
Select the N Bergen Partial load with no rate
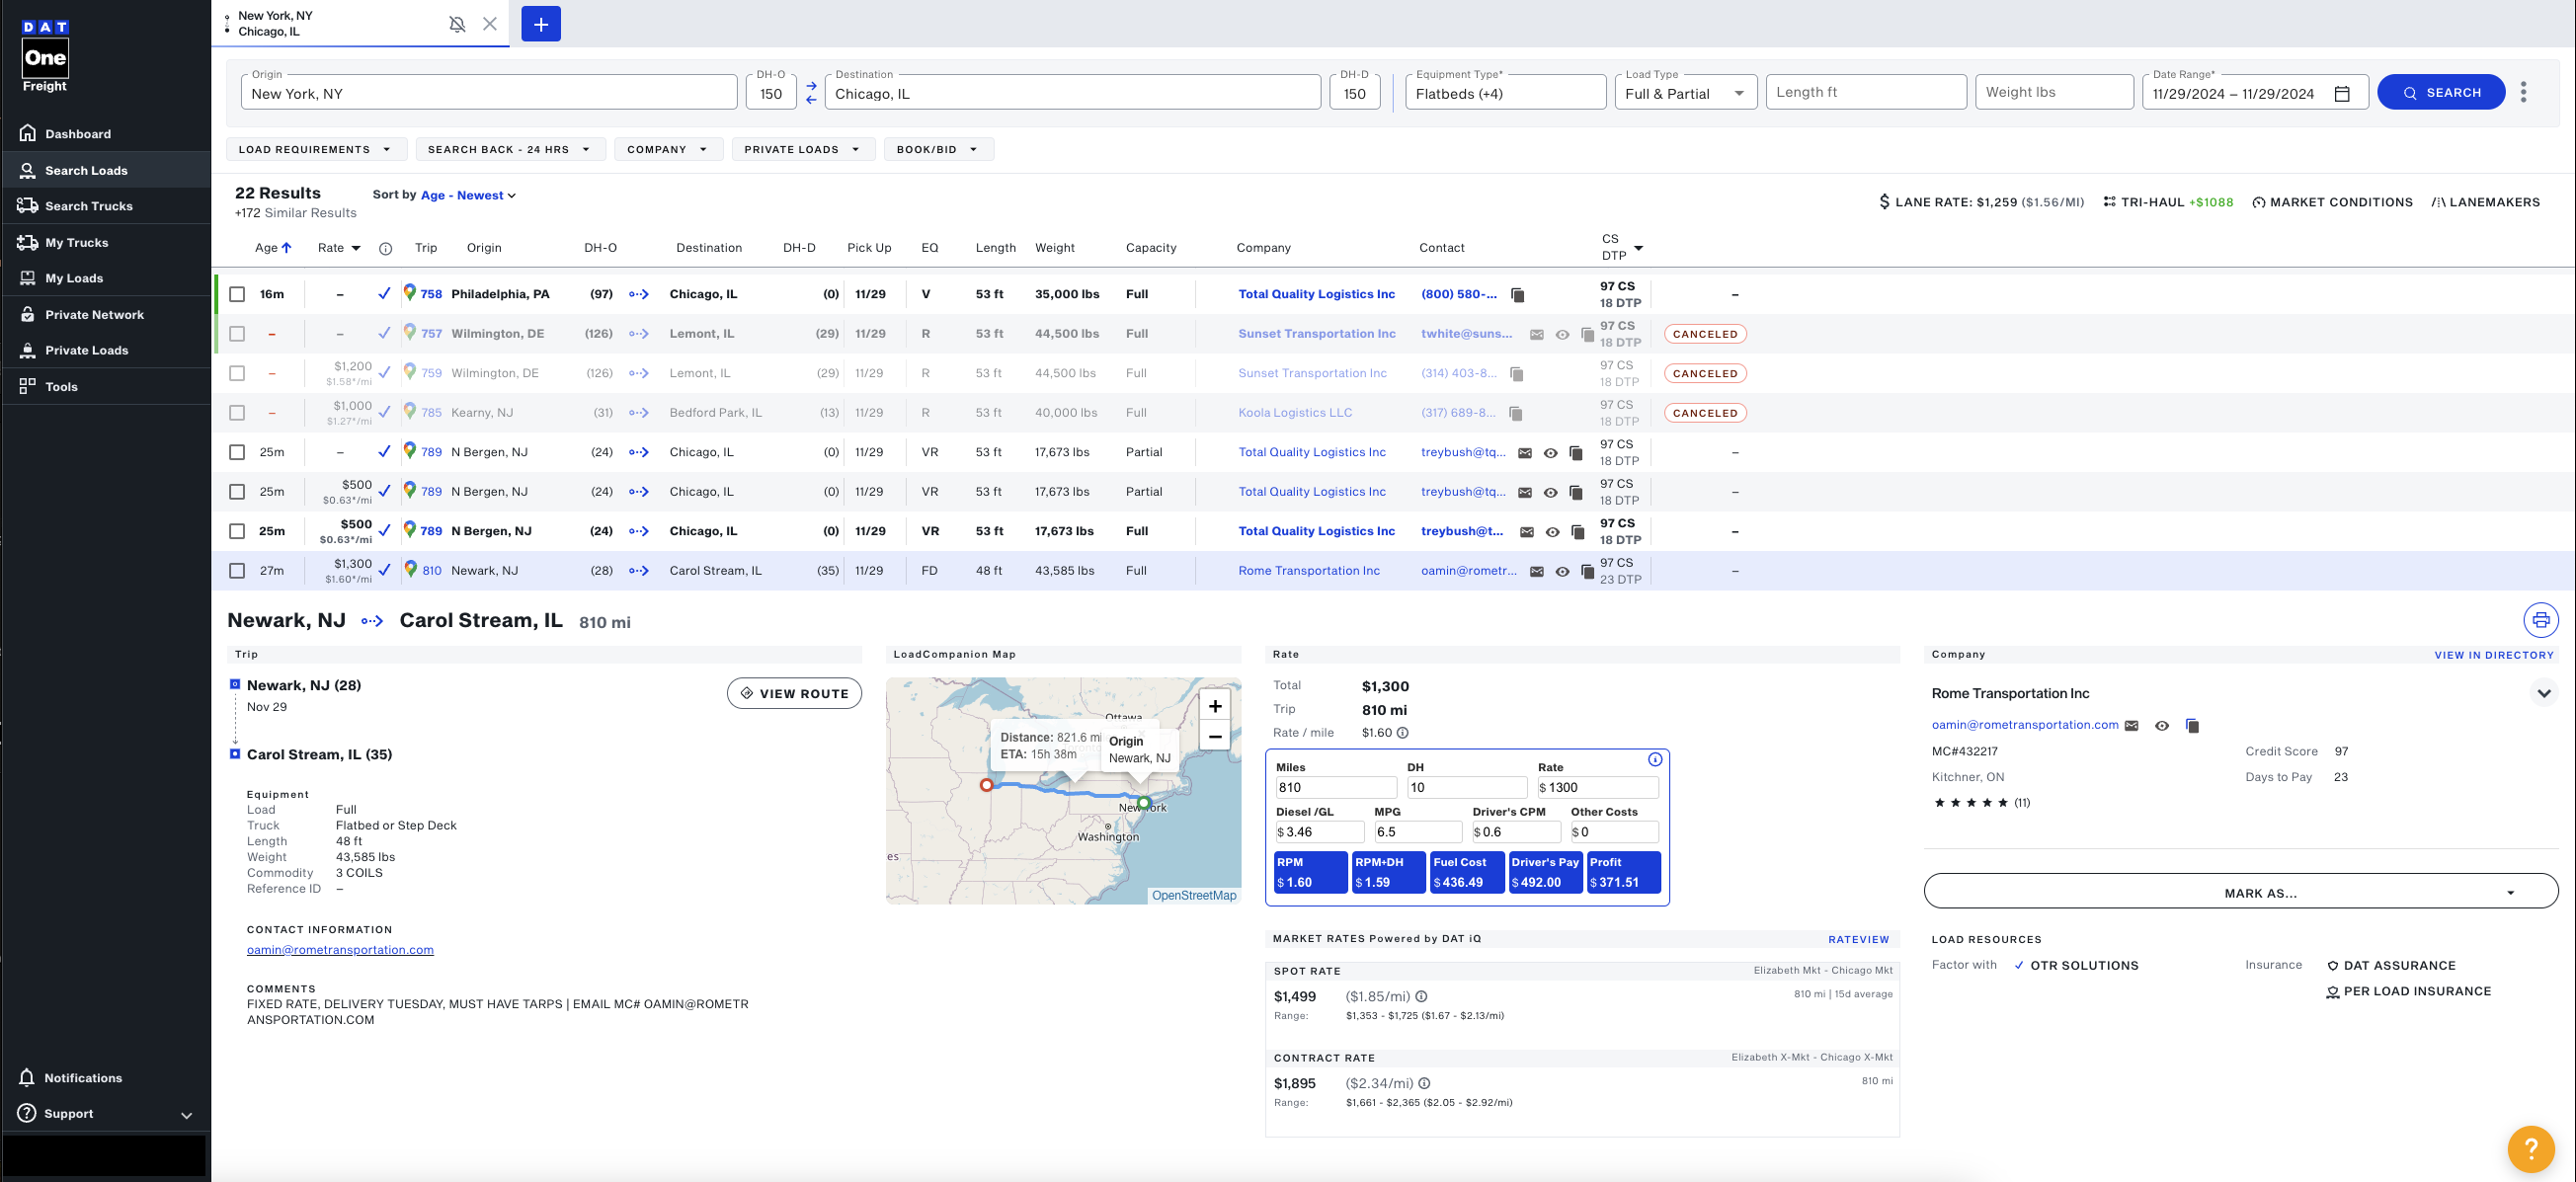coord(237,452)
